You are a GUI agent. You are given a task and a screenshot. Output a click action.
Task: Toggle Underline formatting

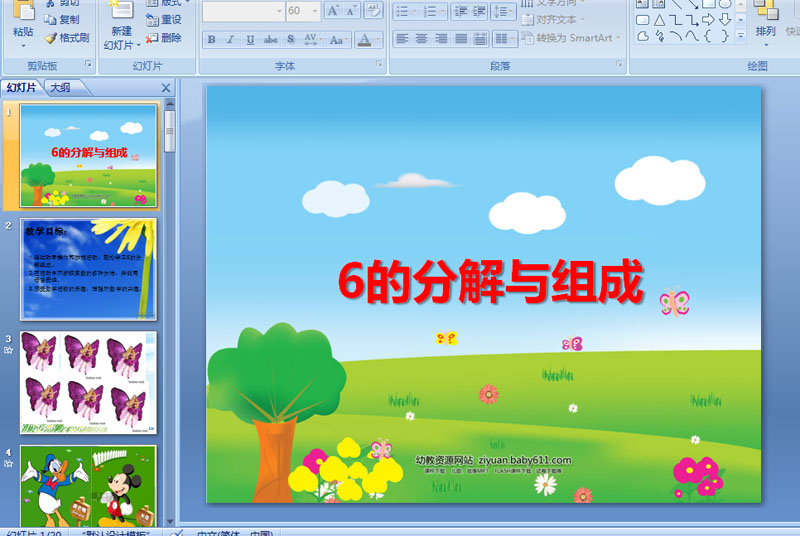(x=250, y=39)
